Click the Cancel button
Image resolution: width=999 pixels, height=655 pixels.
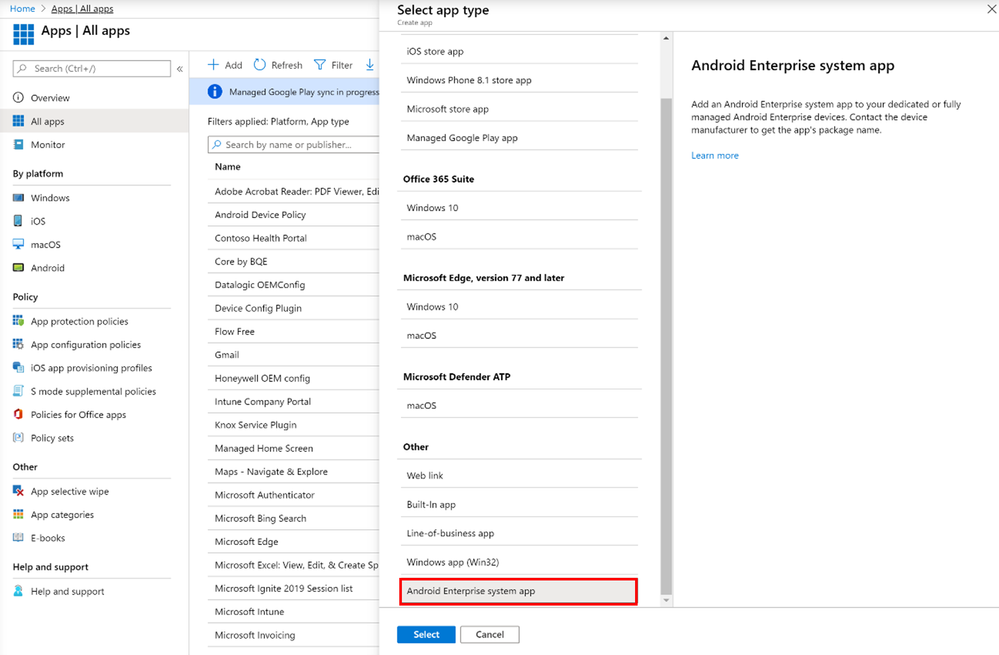[x=489, y=635]
